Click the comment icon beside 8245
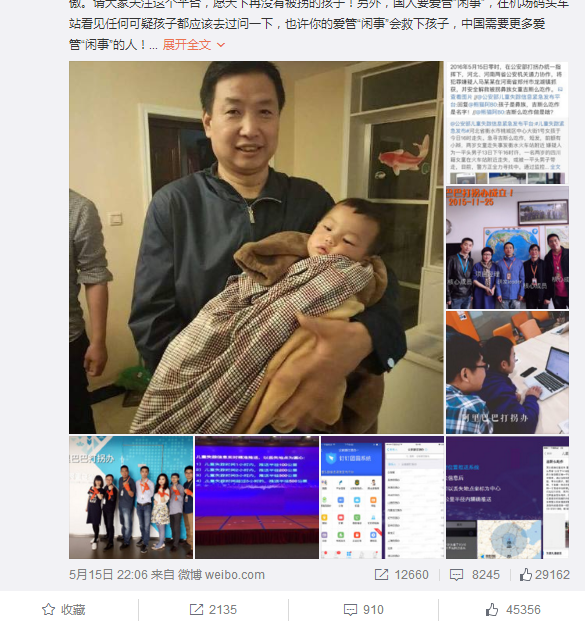 [456, 575]
